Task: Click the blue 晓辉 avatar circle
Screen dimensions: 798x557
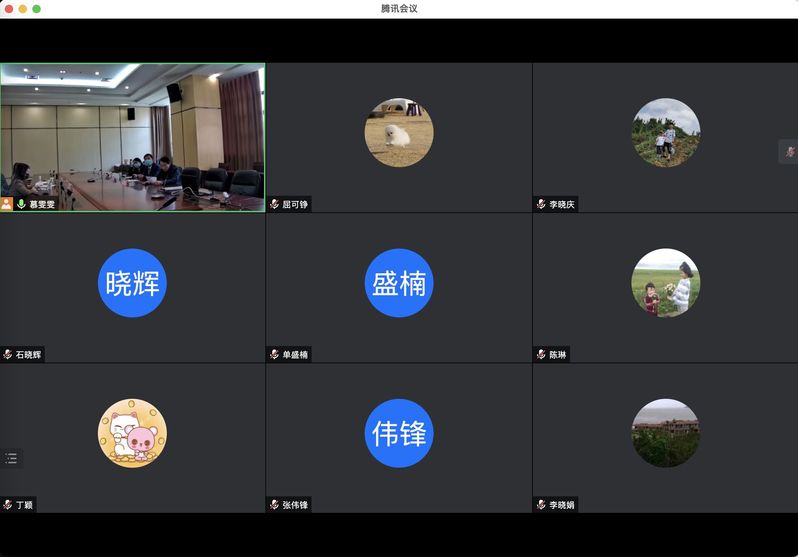Action: click(132, 283)
